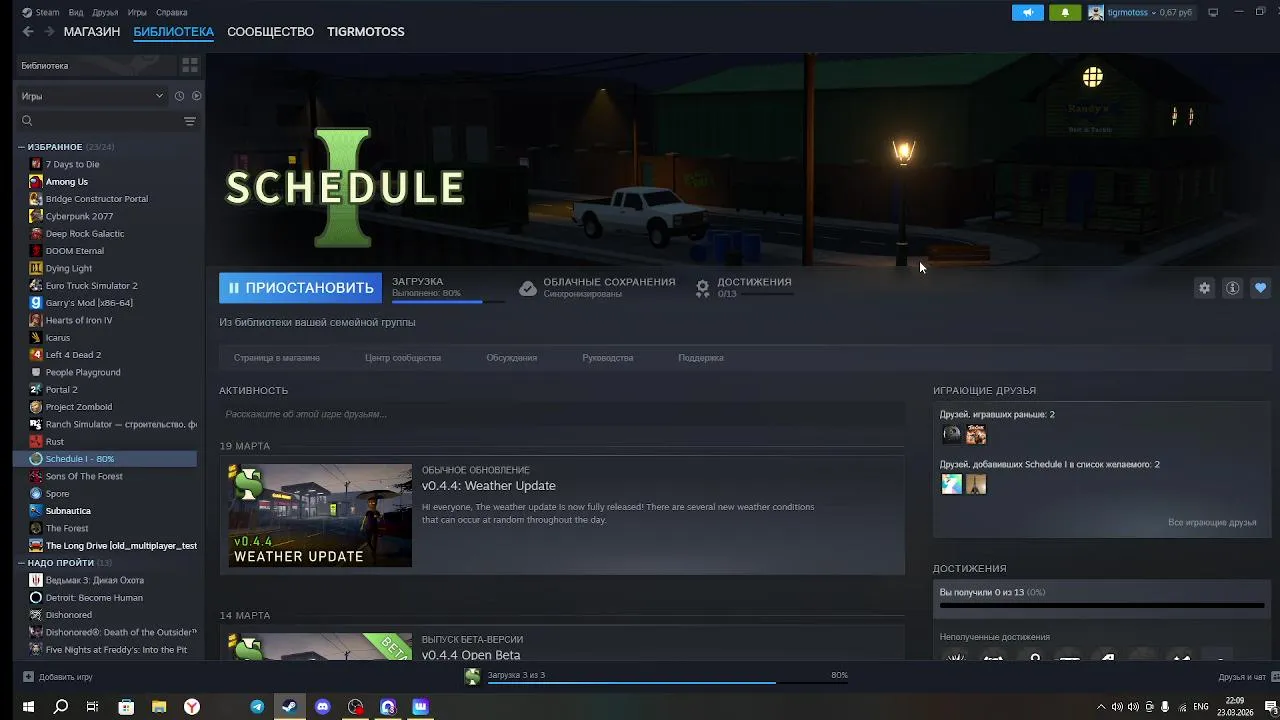Screen dimensions: 1280x720
Task: Show only ready-to-play games icon
Action: click(x=196, y=96)
